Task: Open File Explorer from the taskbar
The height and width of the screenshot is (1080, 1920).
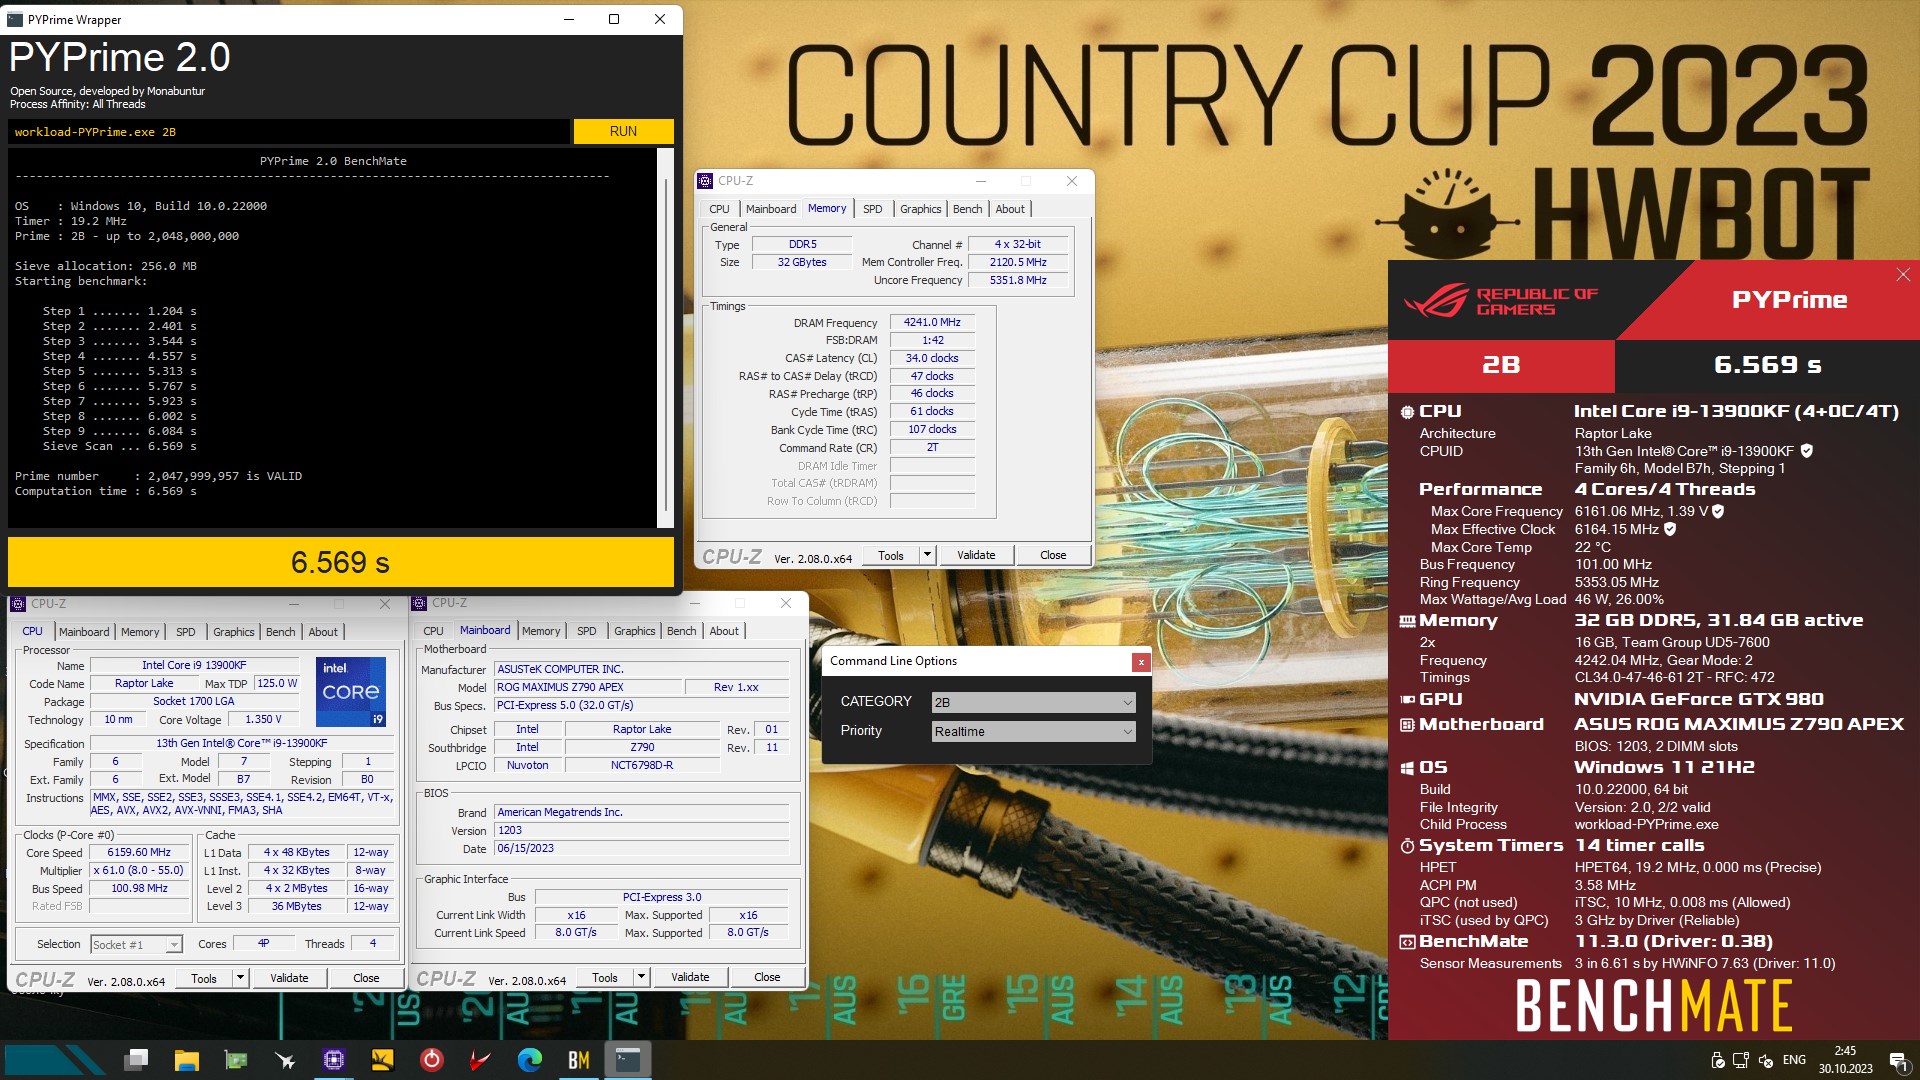Action: tap(186, 1059)
